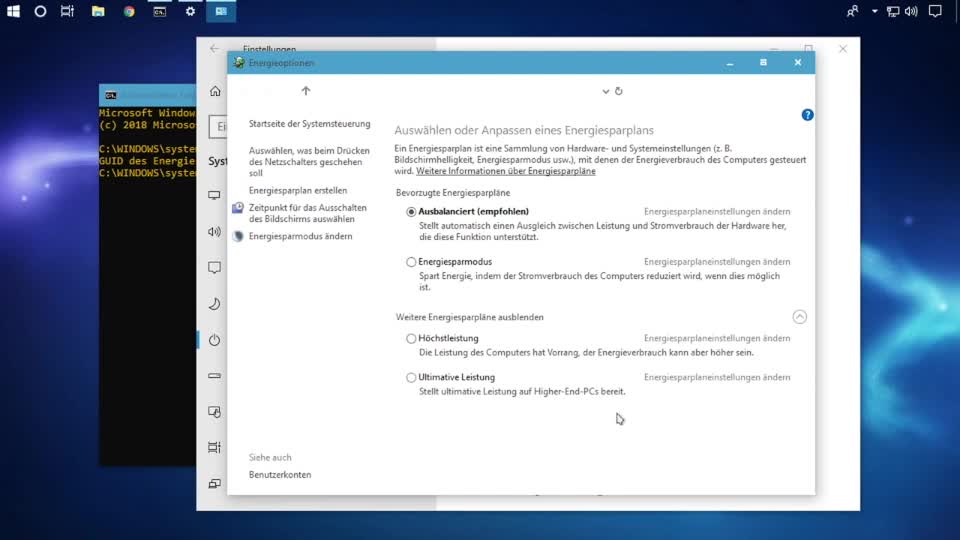Open Benutzerkonten under Siehe auch
This screenshot has height=540, width=960.
coord(280,474)
